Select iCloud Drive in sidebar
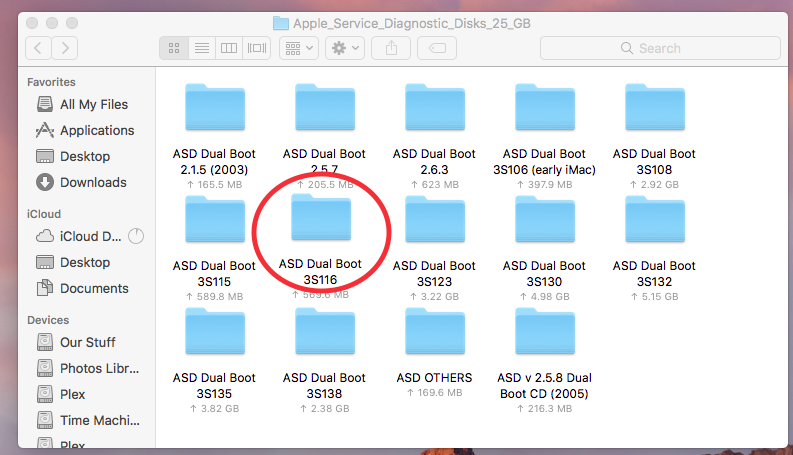The width and height of the screenshot is (793, 455). (78, 236)
